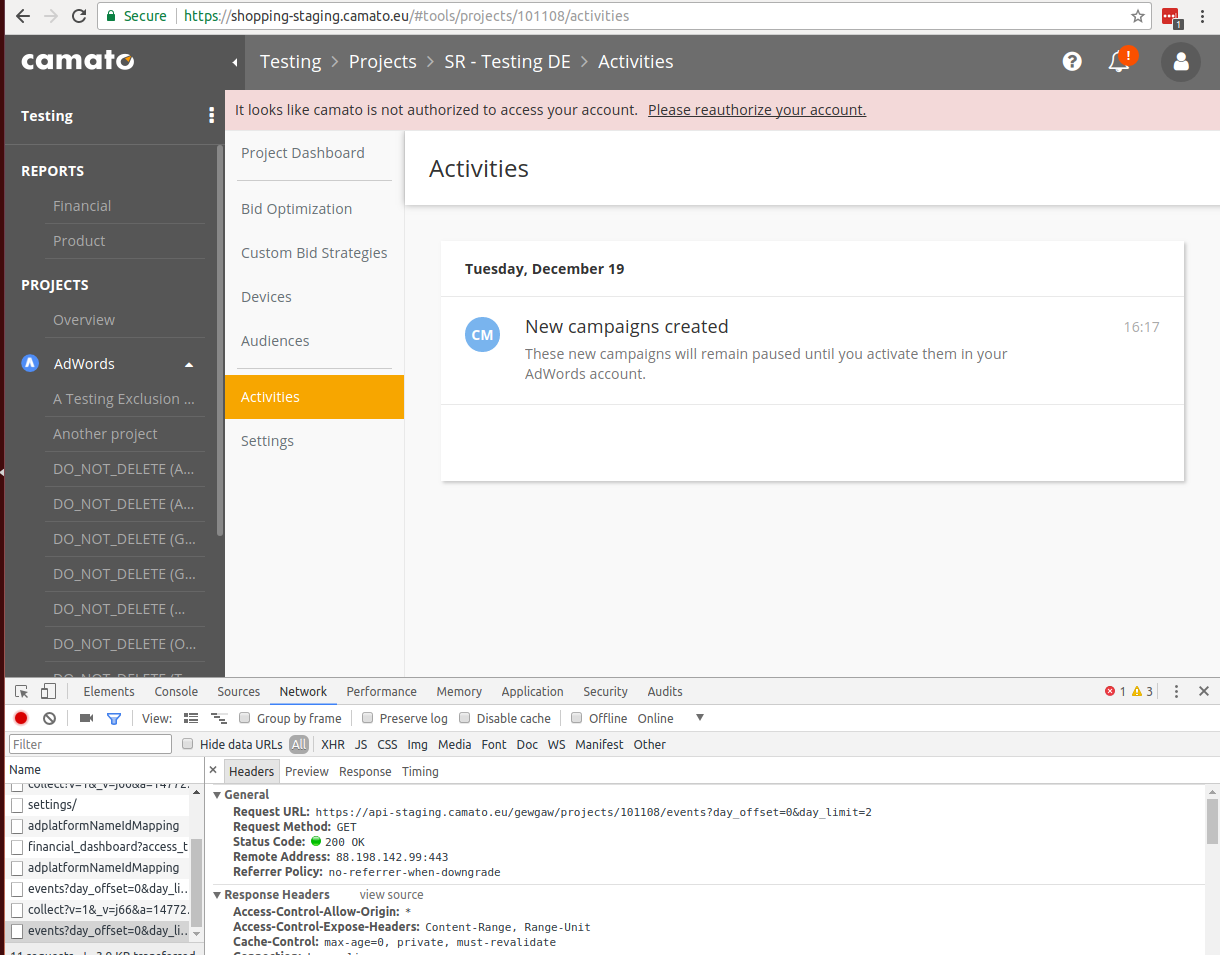1220x955 pixels.
Task: Open Product report in sidebar
Action: click(x=79, y=241)
